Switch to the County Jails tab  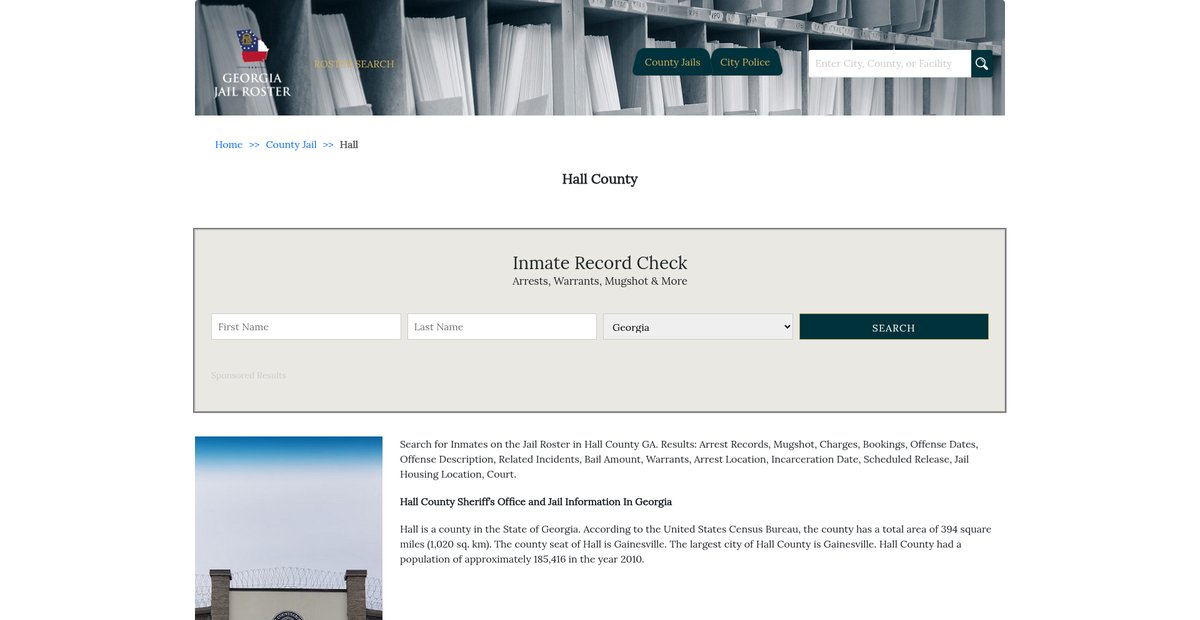click(672, 62)
